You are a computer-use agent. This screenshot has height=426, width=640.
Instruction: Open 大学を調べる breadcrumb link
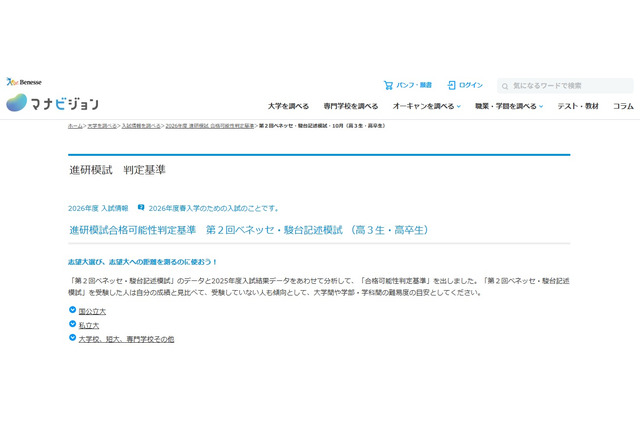tap(102, 126)
